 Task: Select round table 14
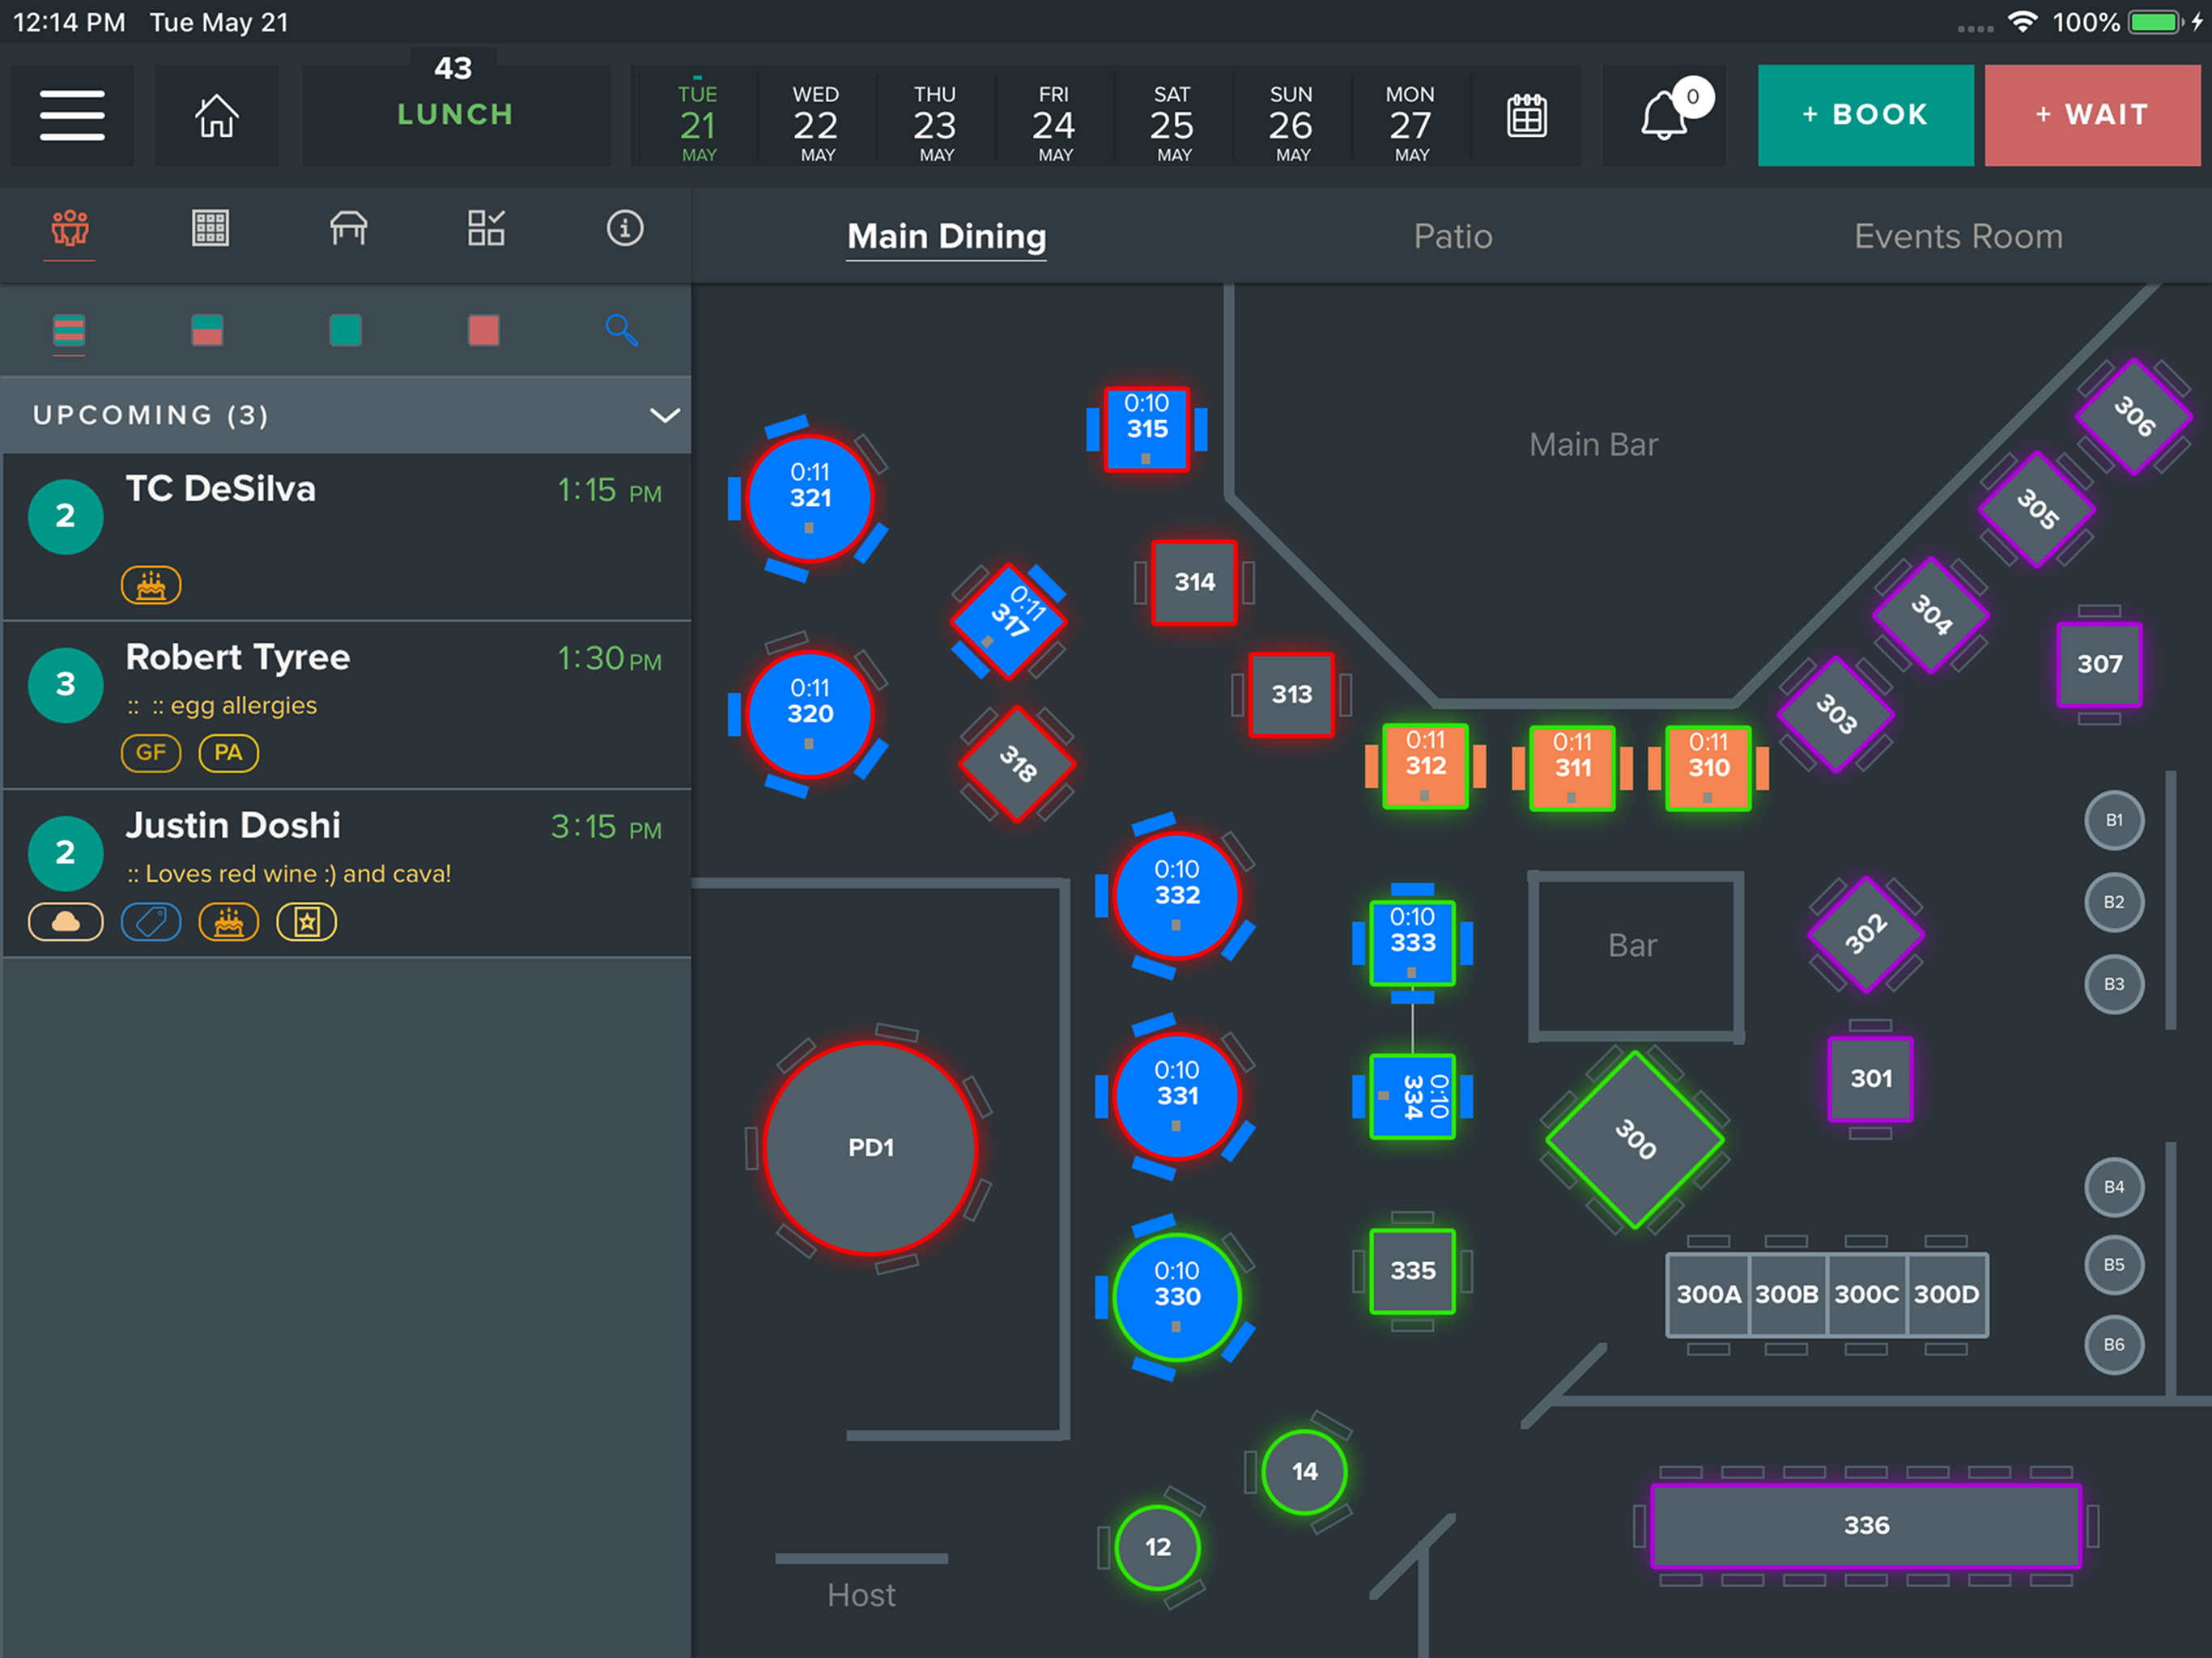tap(1304, 1471)
